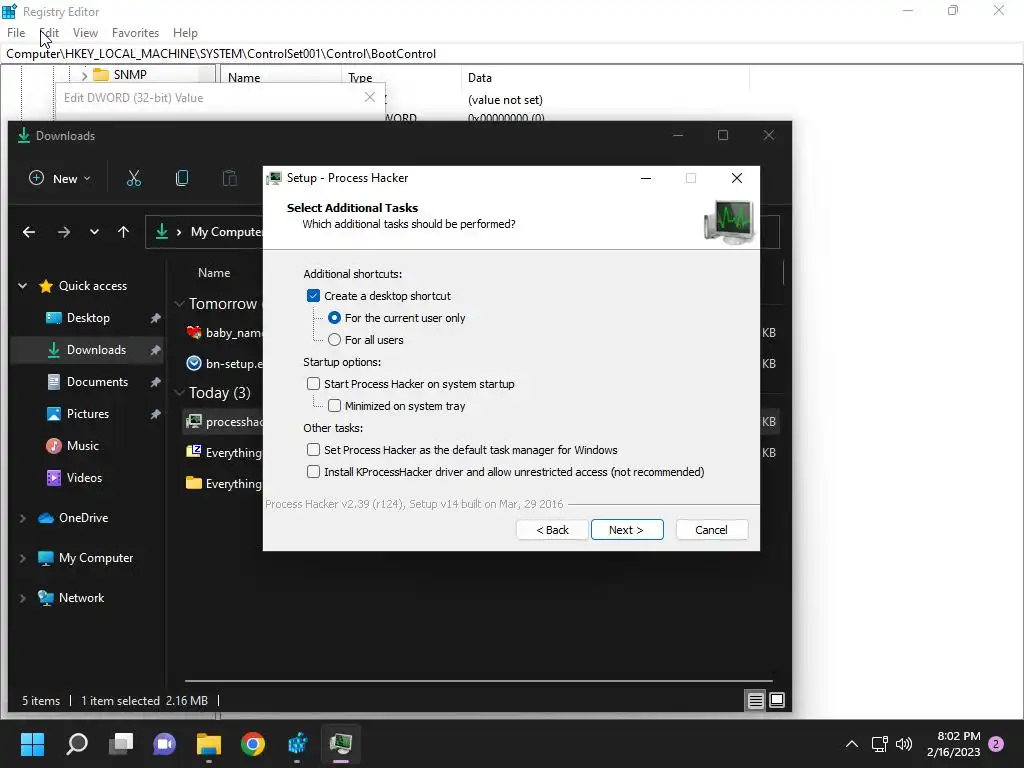
Task: Open the File menu in Registry Editor
Action: pyautogui.click(x=16, y=33)
